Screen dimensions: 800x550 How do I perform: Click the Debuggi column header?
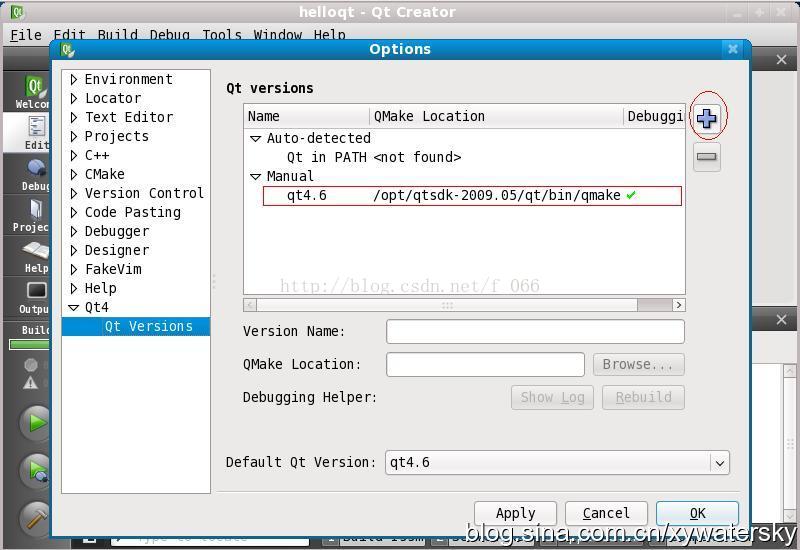[654, 116]
